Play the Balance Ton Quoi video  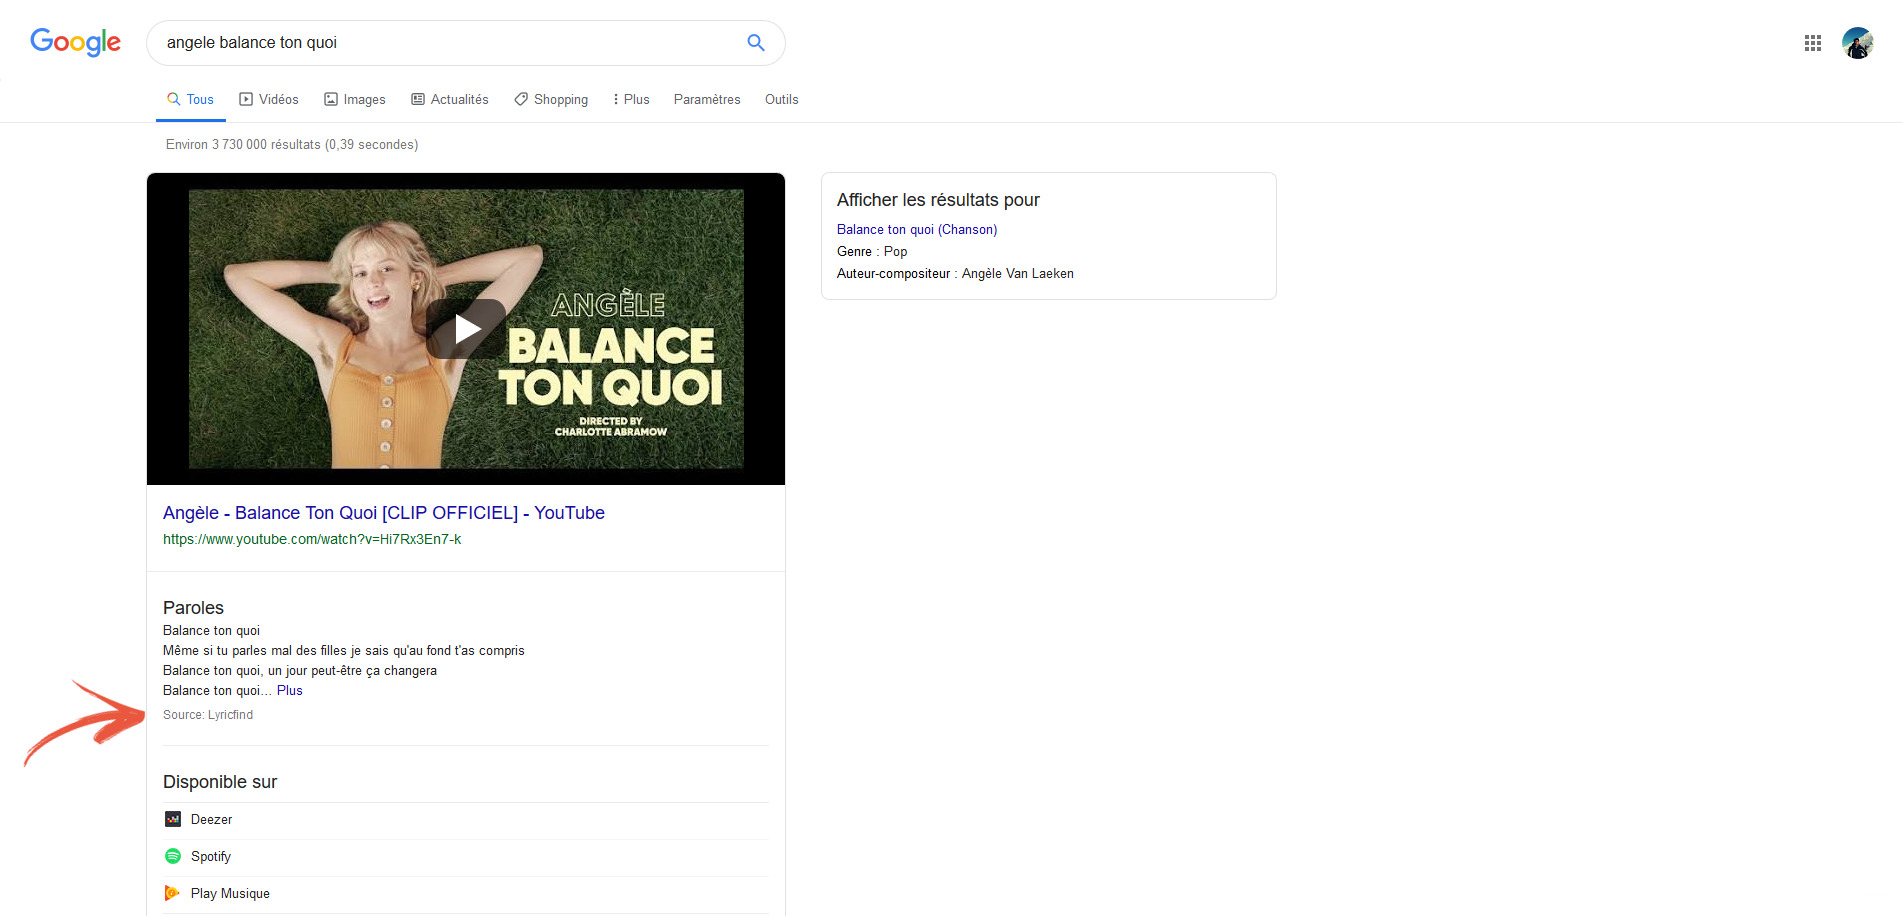pos(466,329)
